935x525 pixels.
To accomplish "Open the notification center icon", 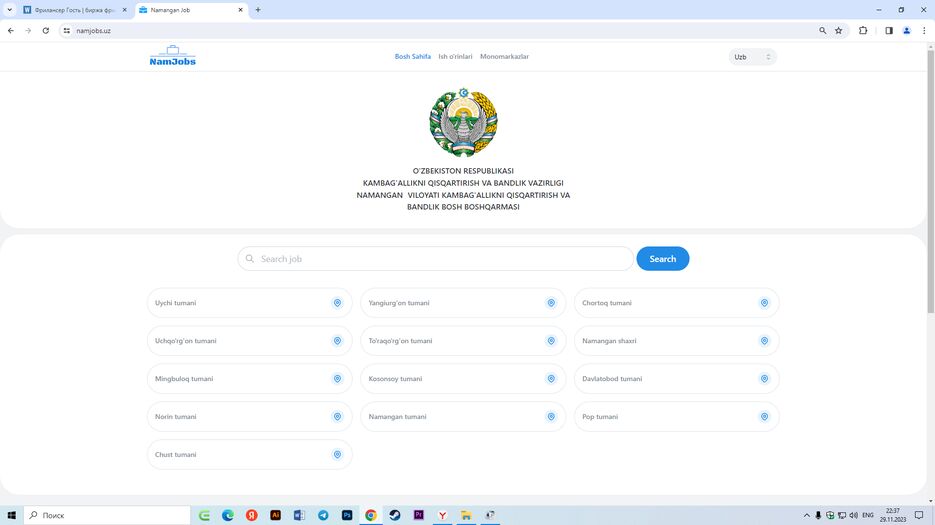I will point(919,515).
